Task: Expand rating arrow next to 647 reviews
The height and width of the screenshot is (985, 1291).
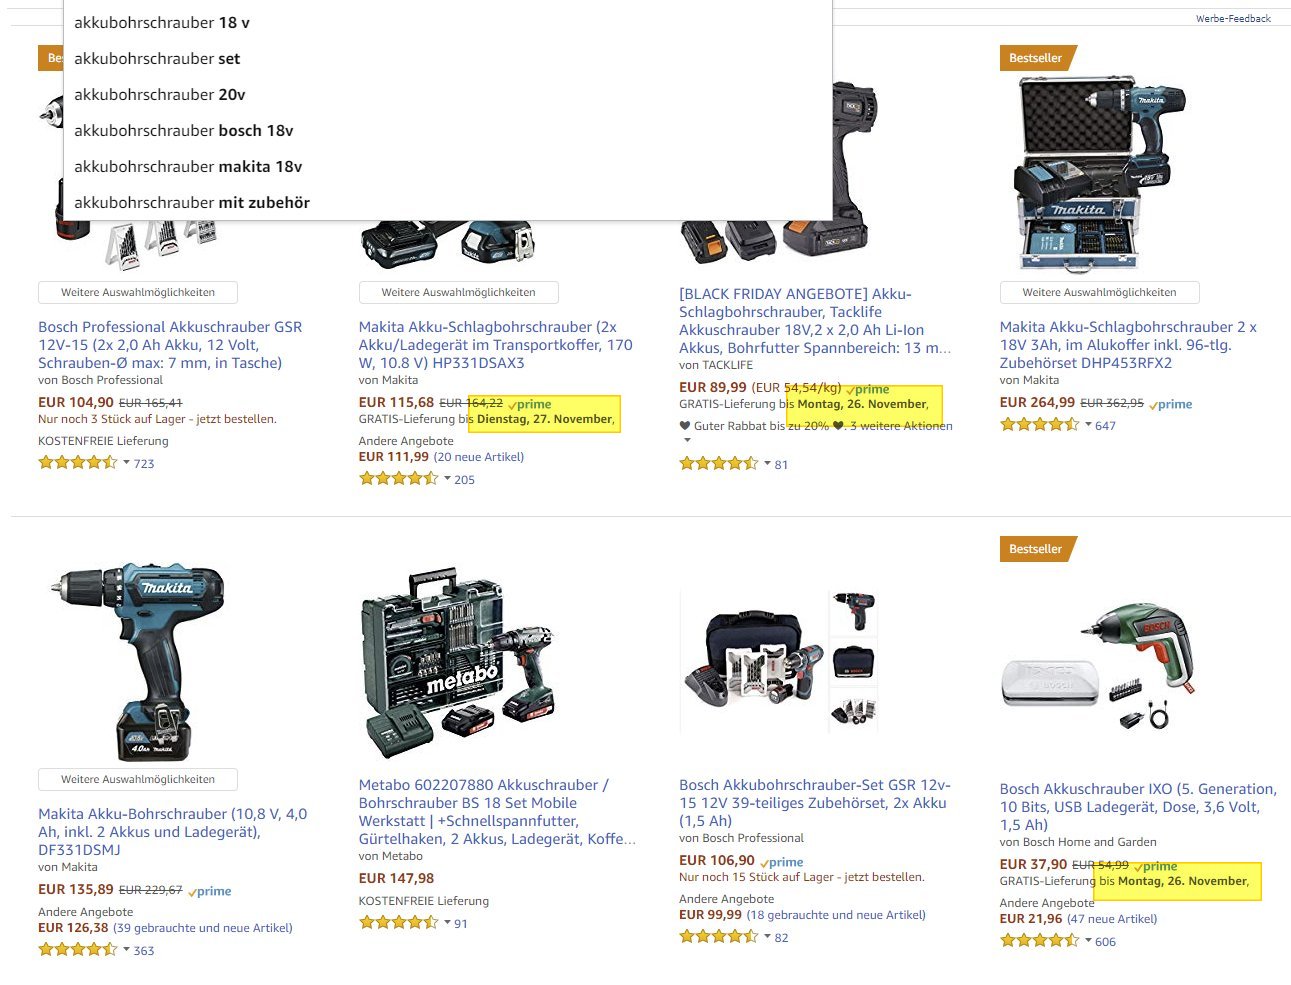Action: pos(1088,425)
